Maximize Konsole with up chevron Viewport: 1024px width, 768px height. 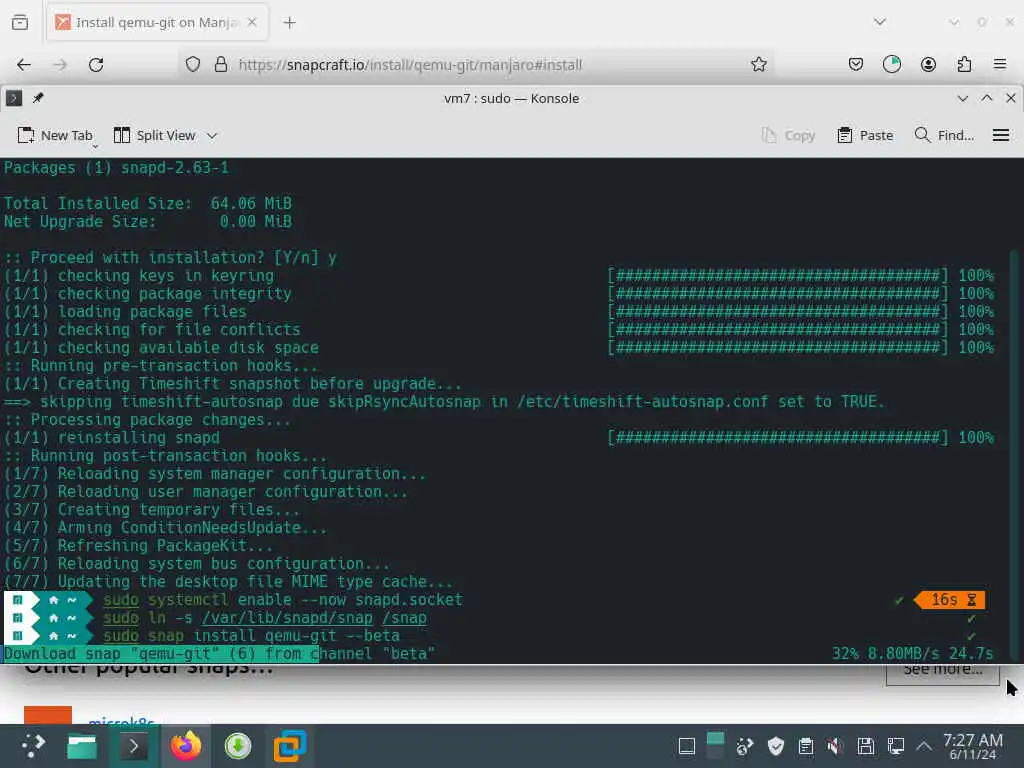987,98
